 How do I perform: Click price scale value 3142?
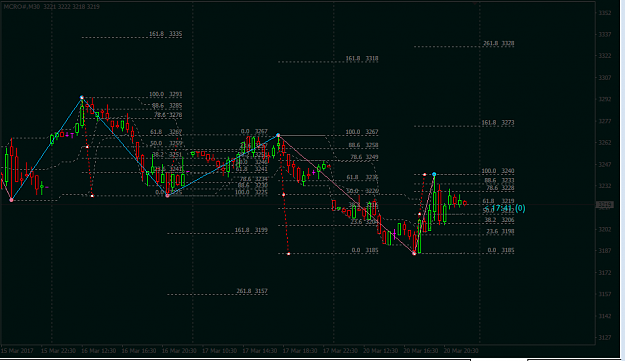pos(605,316)
